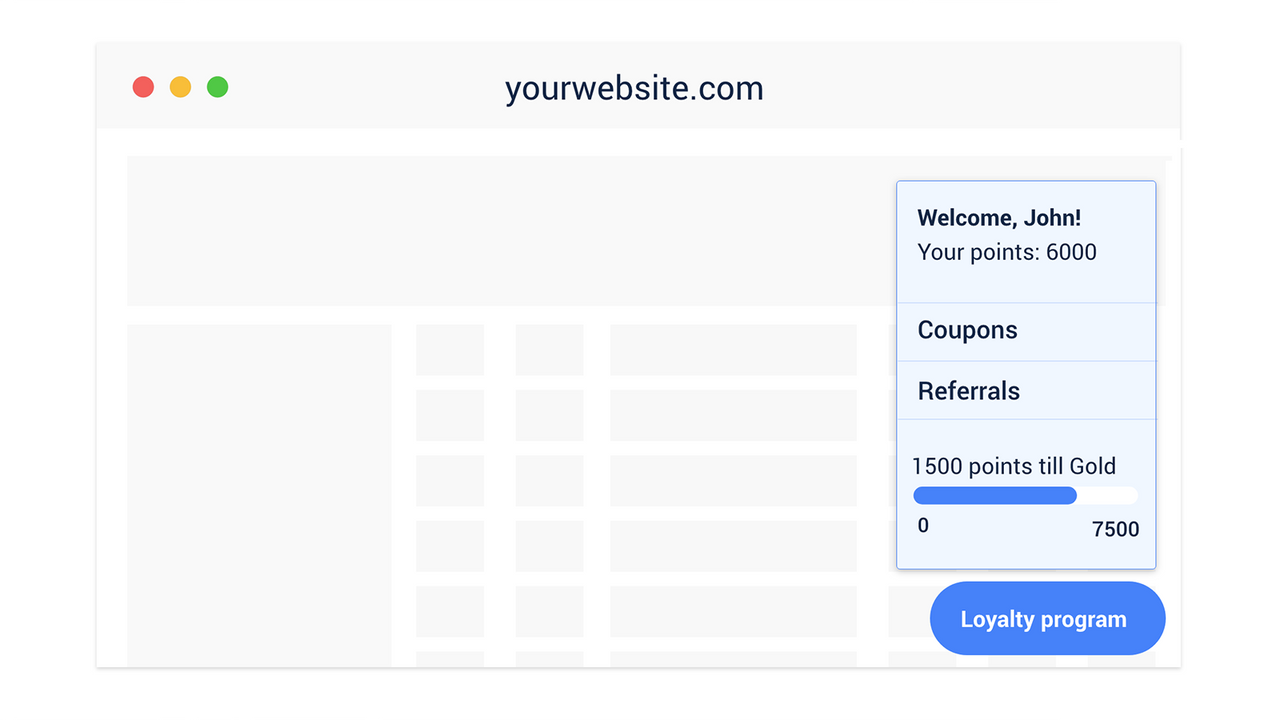Click the Loyalty program button
Screen dimensions: 1280x720
pos(1046,618)
